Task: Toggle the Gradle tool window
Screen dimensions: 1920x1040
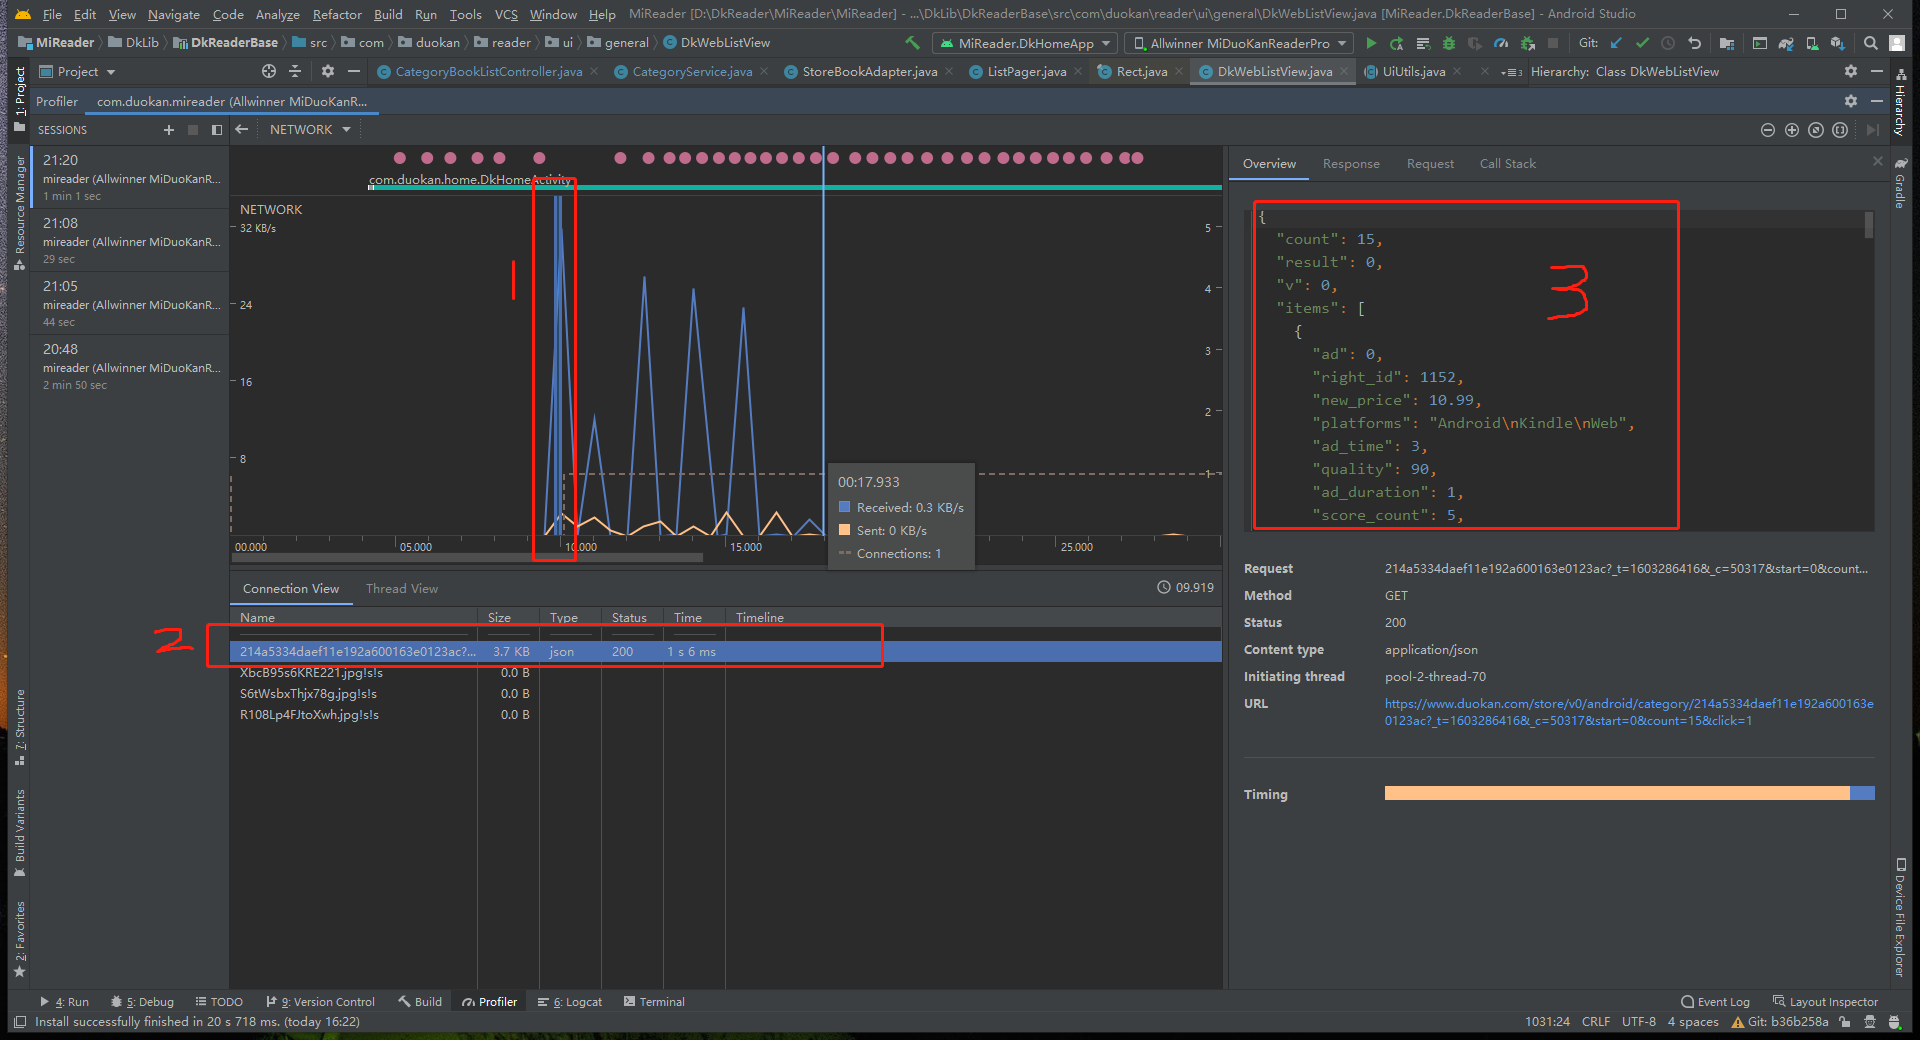Action: 1900,183
